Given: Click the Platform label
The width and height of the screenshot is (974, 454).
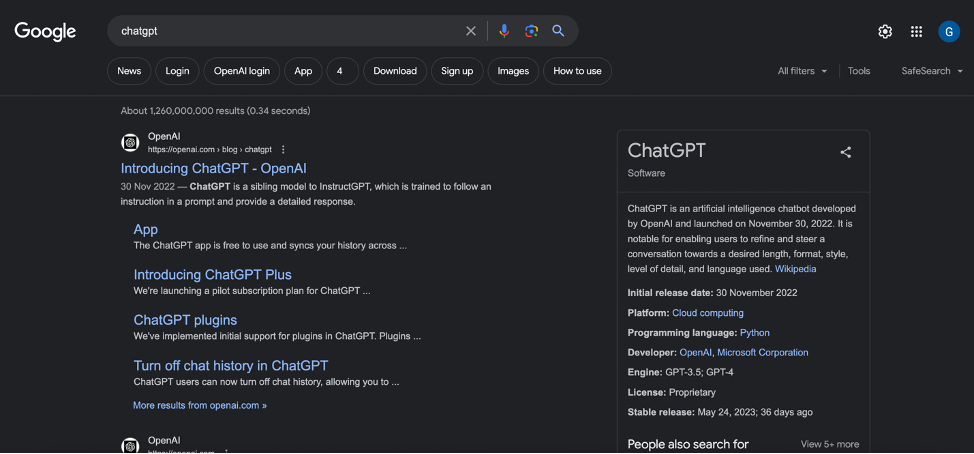Looking at the screenshot, I should 649,313.
